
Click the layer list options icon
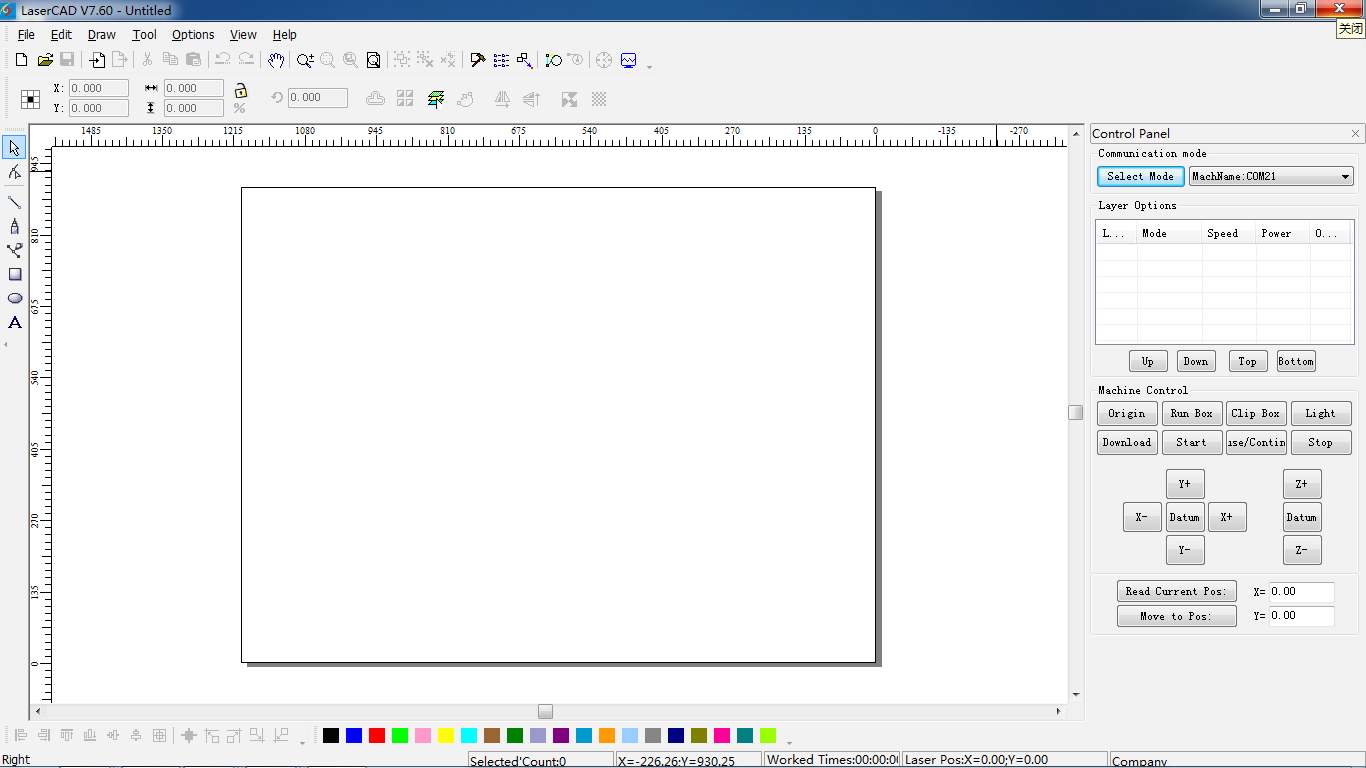(x=501, y=60)
